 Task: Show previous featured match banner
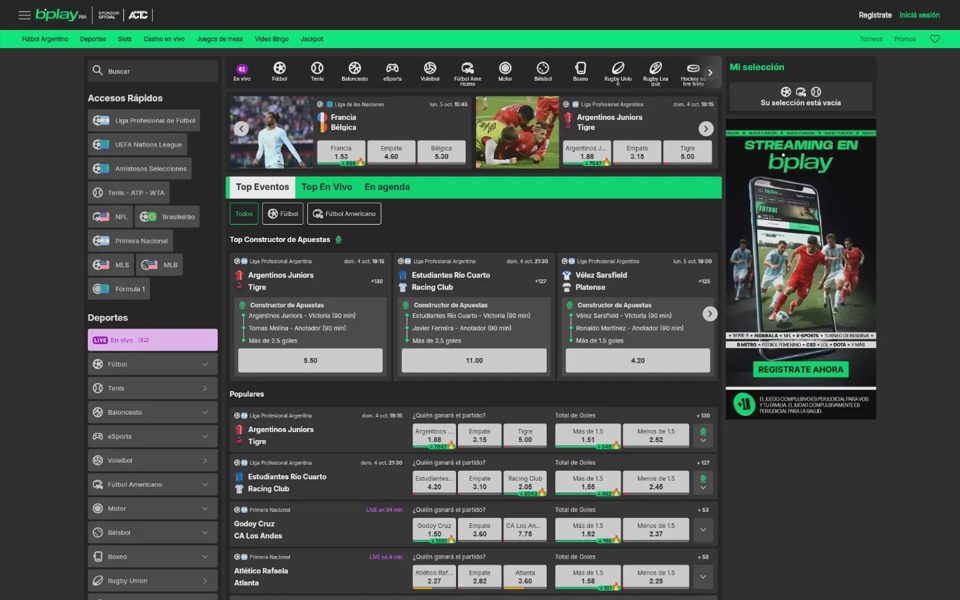coord(241,129)
